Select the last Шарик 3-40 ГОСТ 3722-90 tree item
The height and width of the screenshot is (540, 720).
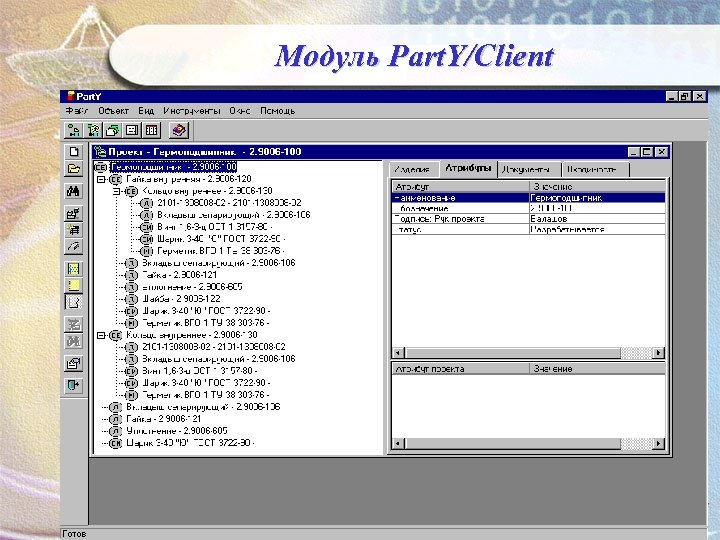[x=190, y=443]
